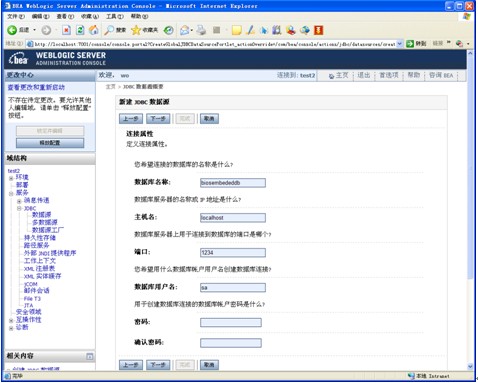Screen dimensions: 478x383
Task: Click the History clock icon
Action: pos(169,30)
